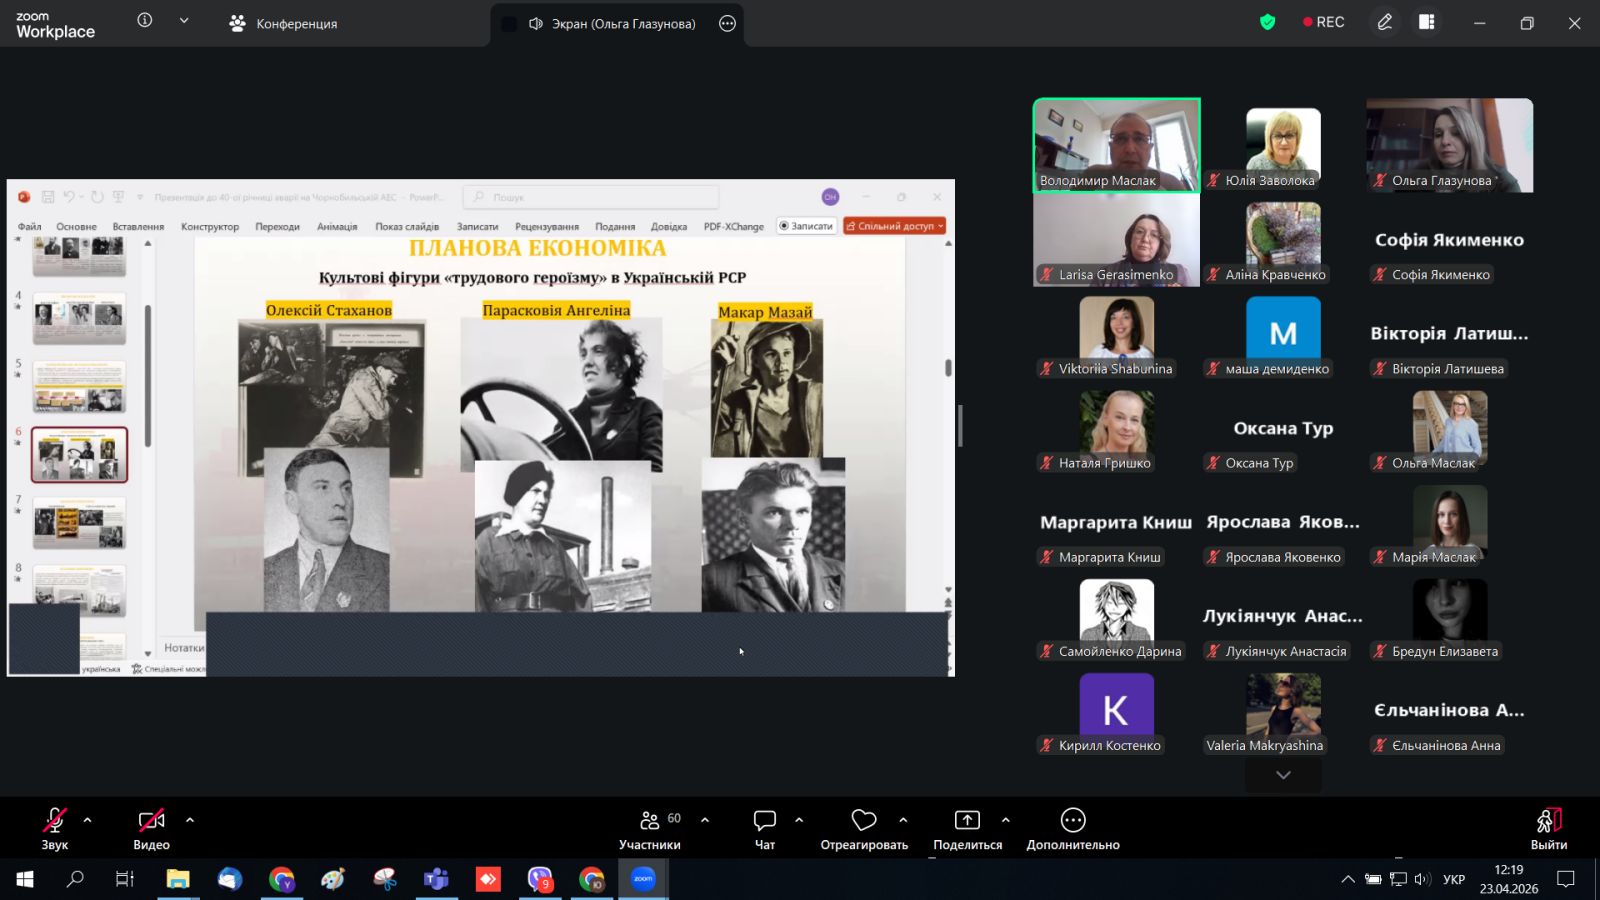Change the gallery view layout icon

[x=1427, y=22]
